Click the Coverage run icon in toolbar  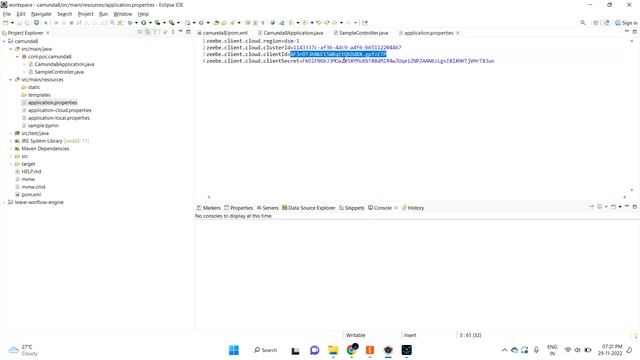pos(157,23)
